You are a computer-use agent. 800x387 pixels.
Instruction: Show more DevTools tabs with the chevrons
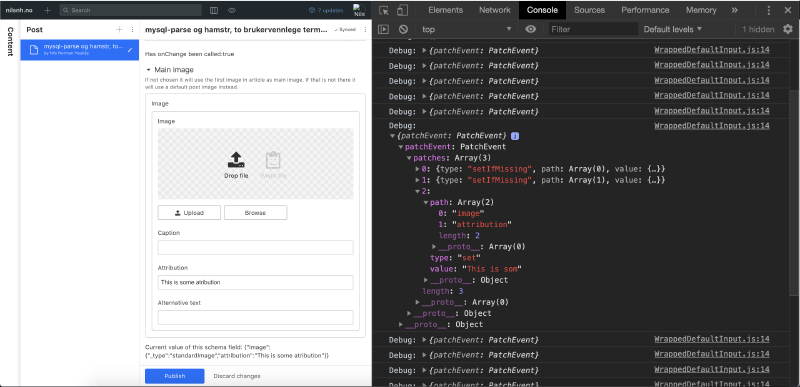point(734,10)
